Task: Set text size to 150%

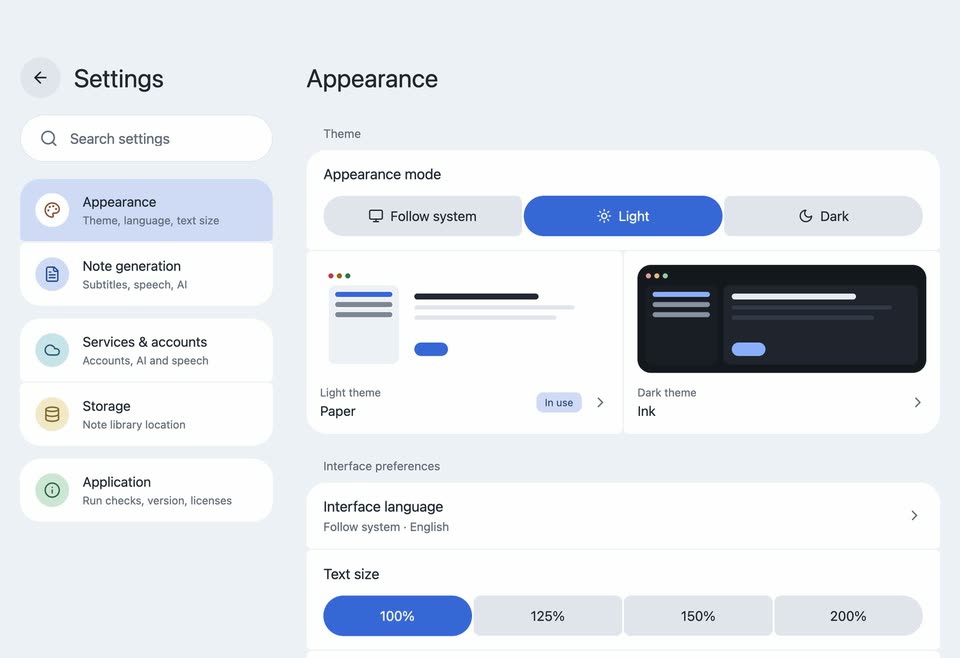Action: [x=698, y=616]
